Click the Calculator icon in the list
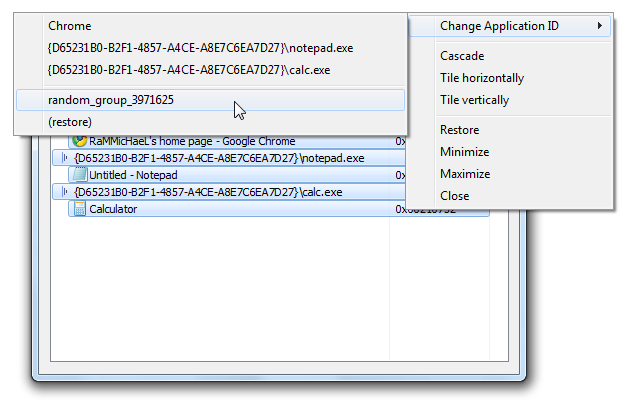The image size is (636, 401). click(80, 209)
